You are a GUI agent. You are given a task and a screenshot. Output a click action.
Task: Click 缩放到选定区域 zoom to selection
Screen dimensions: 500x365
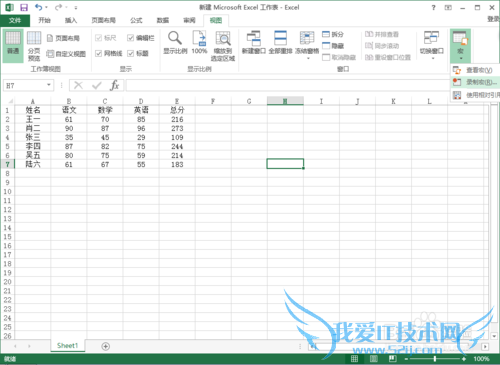coord(223,46)
